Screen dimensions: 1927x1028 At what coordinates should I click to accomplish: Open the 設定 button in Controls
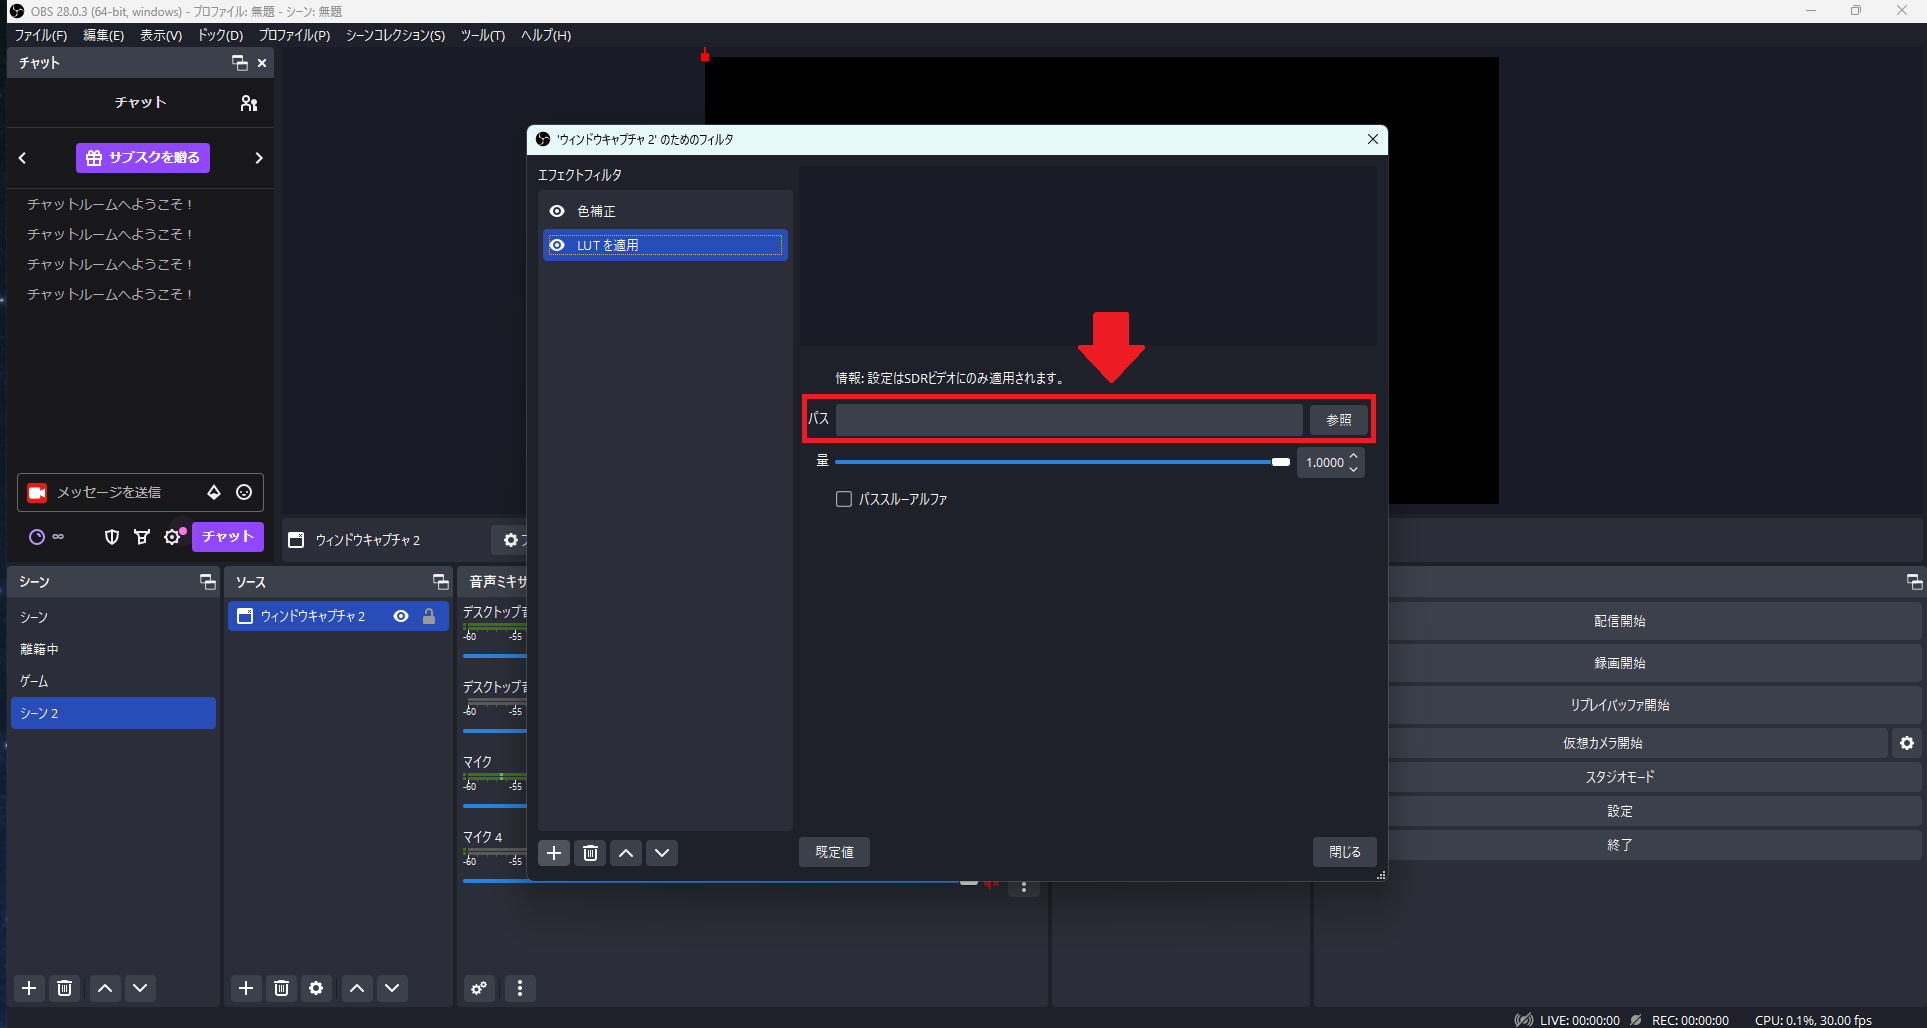pyautogui.click(x=1619, y=811)
